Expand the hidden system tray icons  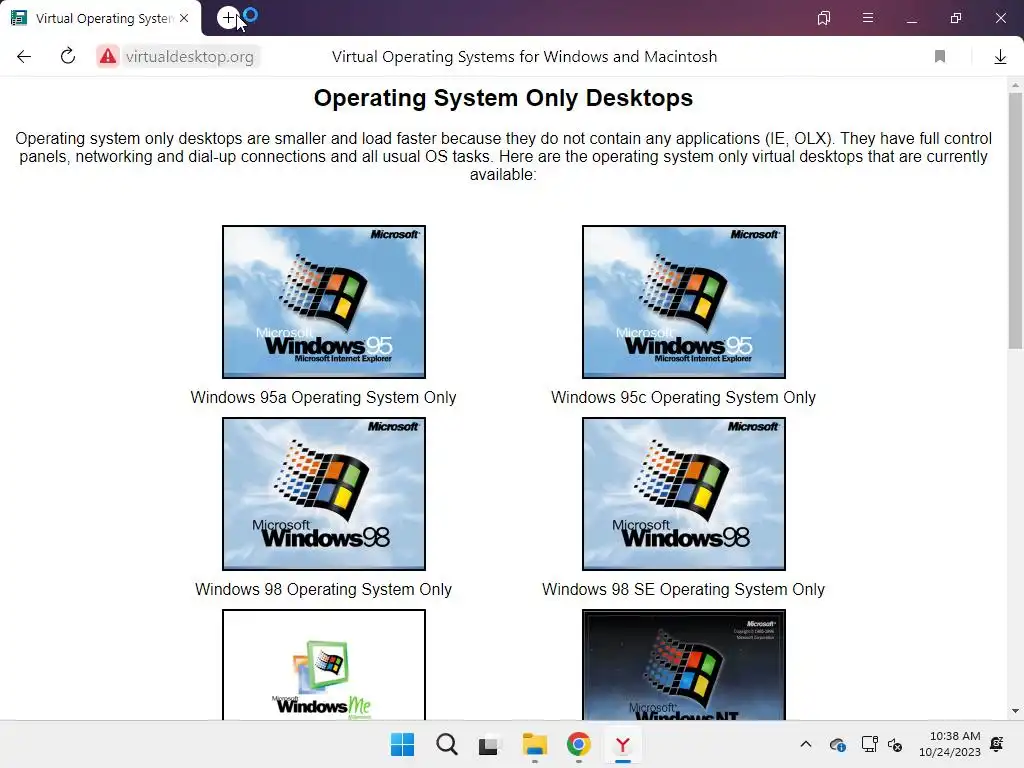point(806,744)
